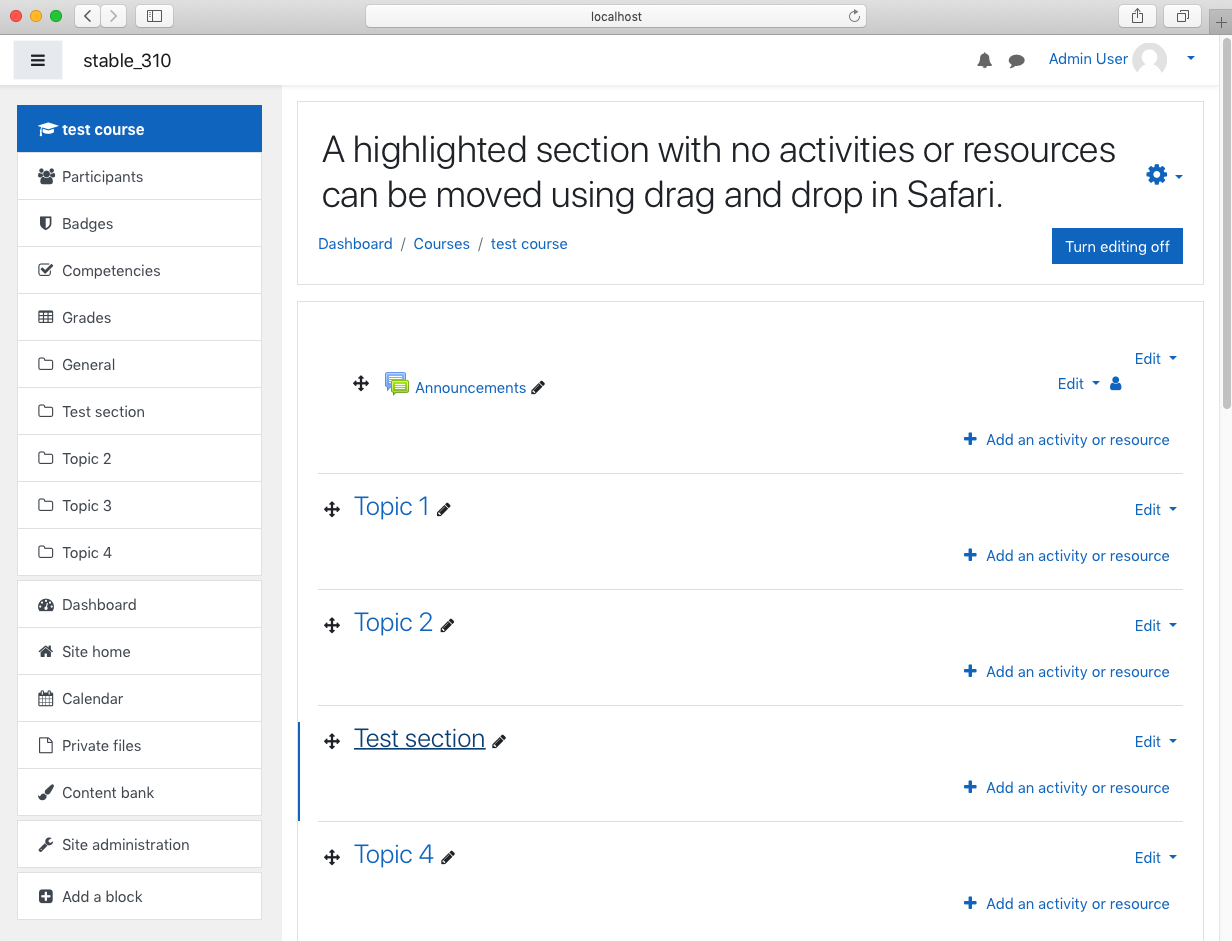Add an activity or resource to Topic 2

(x=1066, y=672)
